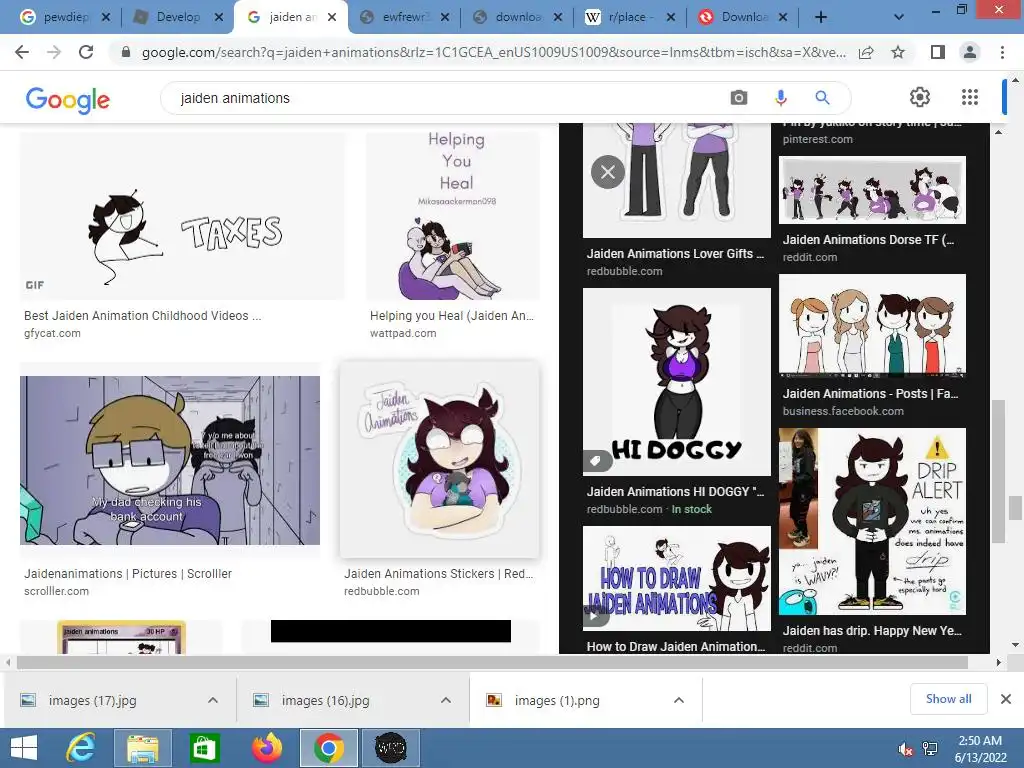Expand options for images (16).jpg download
The height and width of the screenshot is (768, 1024).
pyautogui.click(x=446, y=700)
